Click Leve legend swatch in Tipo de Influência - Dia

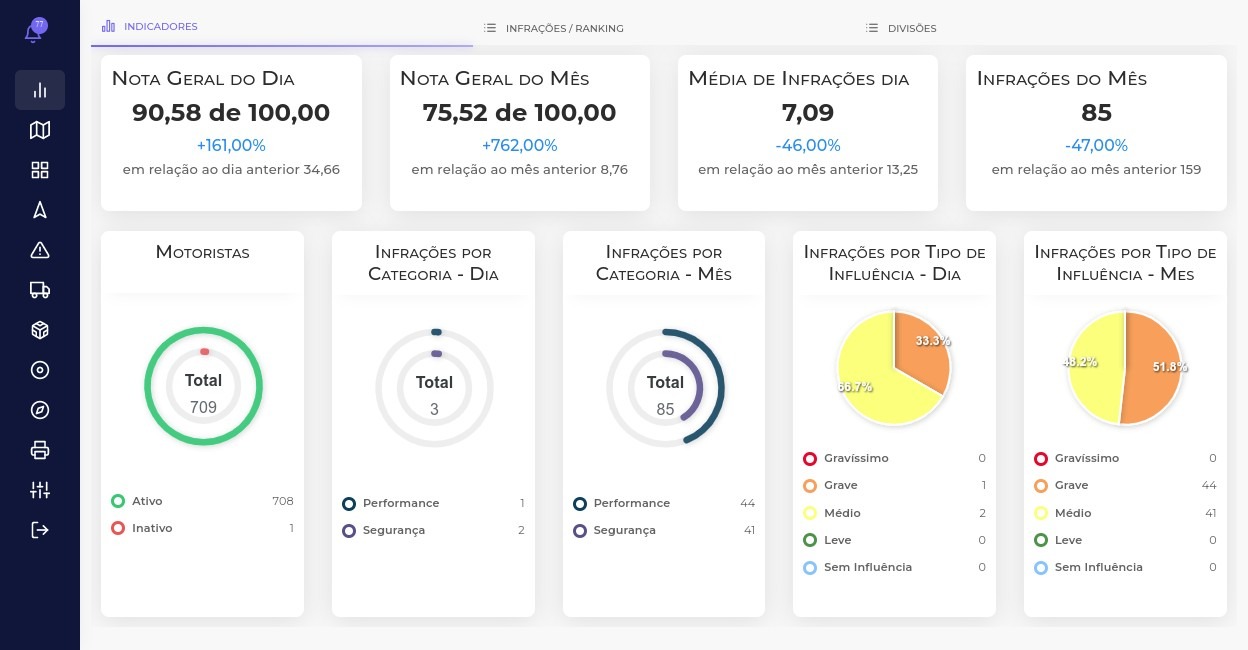[810, 540]
